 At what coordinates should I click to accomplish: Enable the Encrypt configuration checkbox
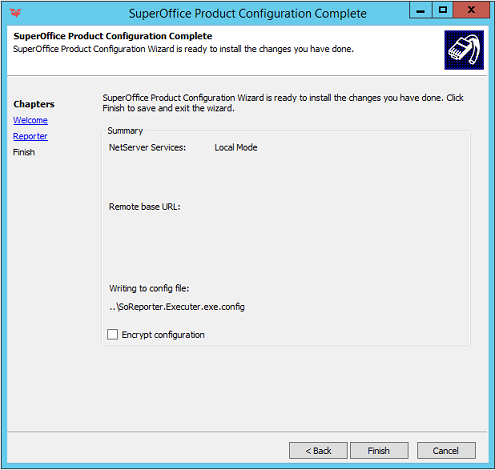click(112, 334)
